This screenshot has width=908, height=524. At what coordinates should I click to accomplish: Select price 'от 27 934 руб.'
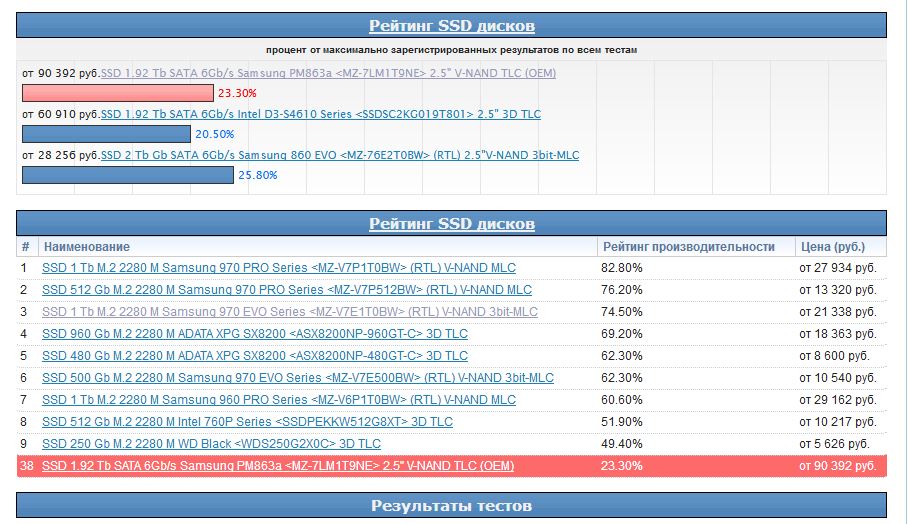pyautogui.click(x=838, y=268)
